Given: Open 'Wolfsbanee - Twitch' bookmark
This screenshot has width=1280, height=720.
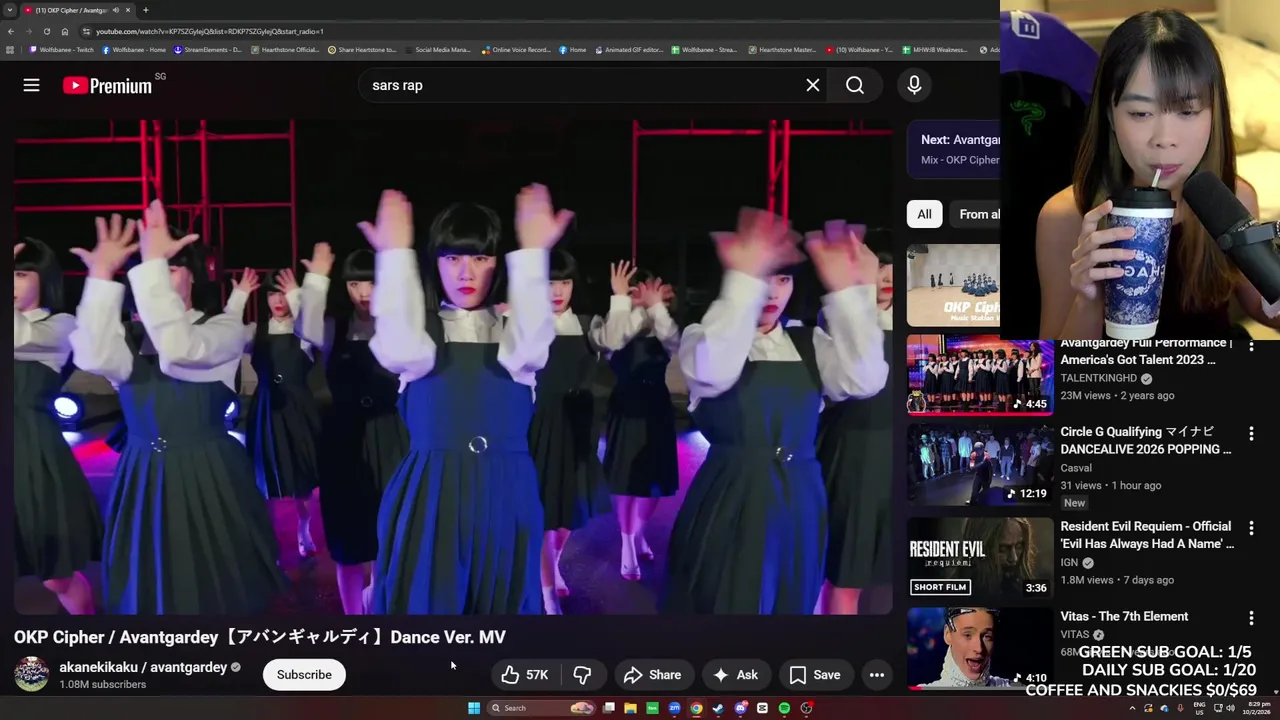Looking at the screenshot, I should coord(62,50).
